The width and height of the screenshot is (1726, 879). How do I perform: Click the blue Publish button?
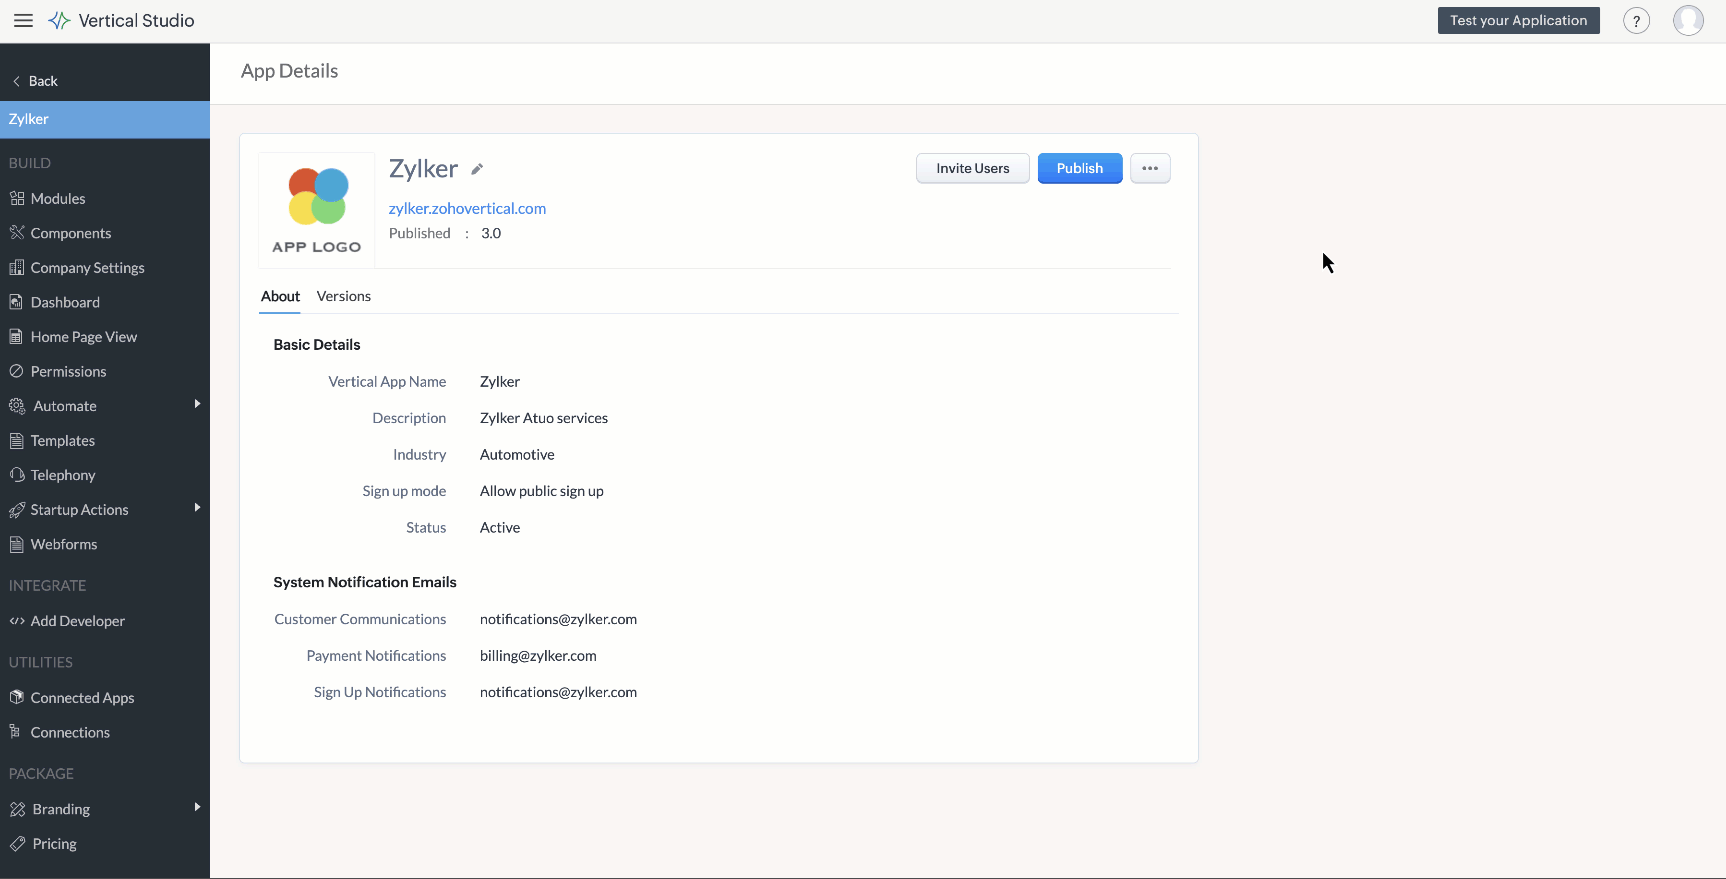1080,168
